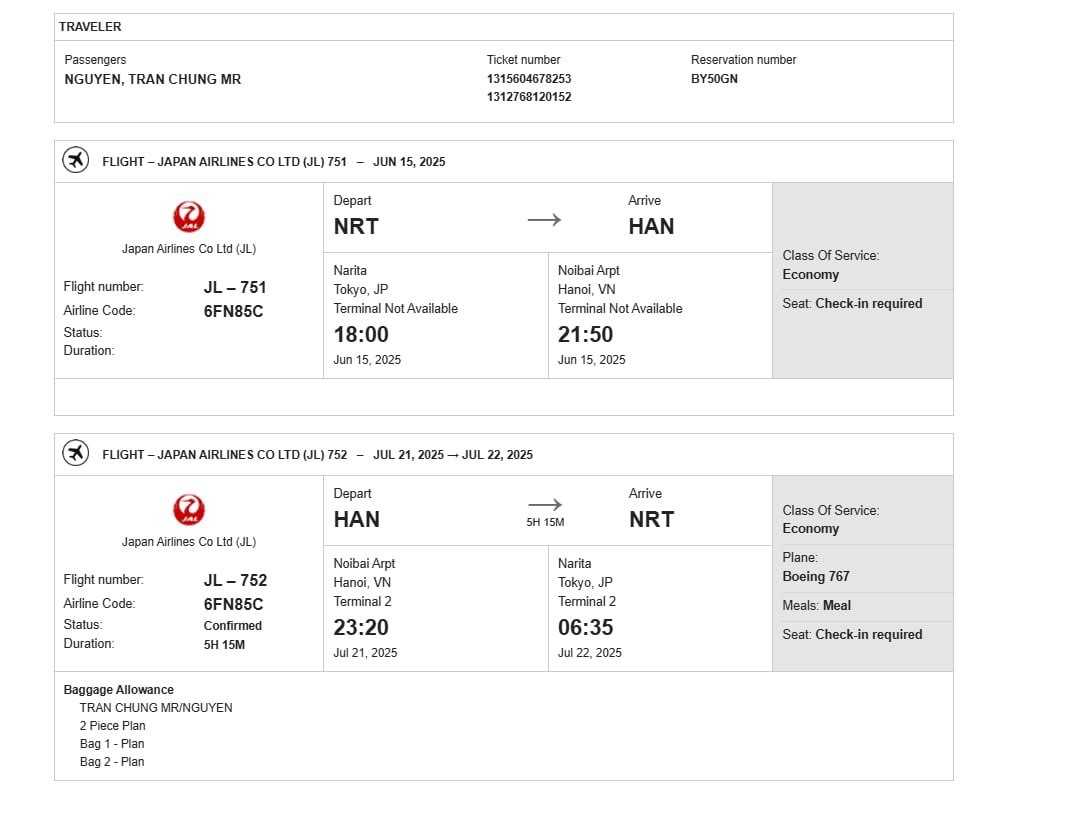Screen dimensions: 1071x815
Task: Click the JAL logo in the JL 752 section
Action: point(188,510)
